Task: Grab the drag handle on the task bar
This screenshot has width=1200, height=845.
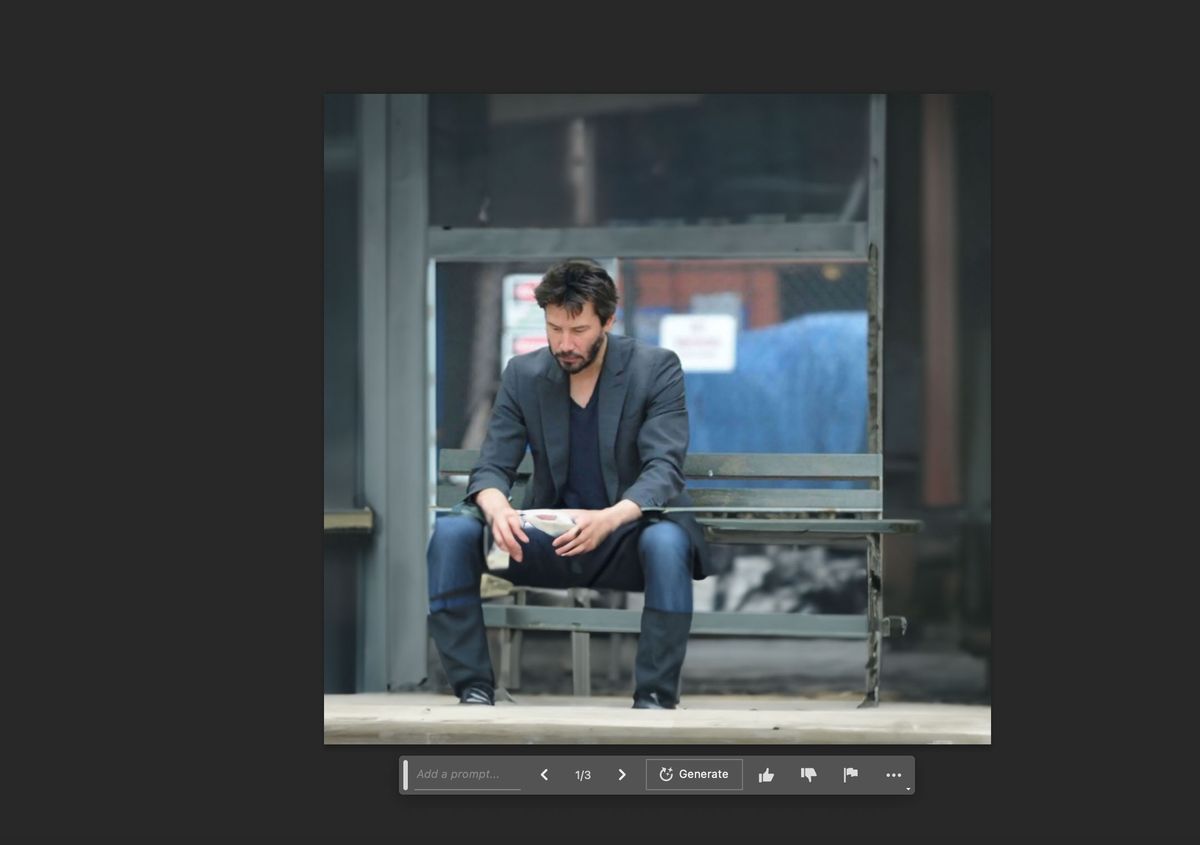Action: point(404,774)
